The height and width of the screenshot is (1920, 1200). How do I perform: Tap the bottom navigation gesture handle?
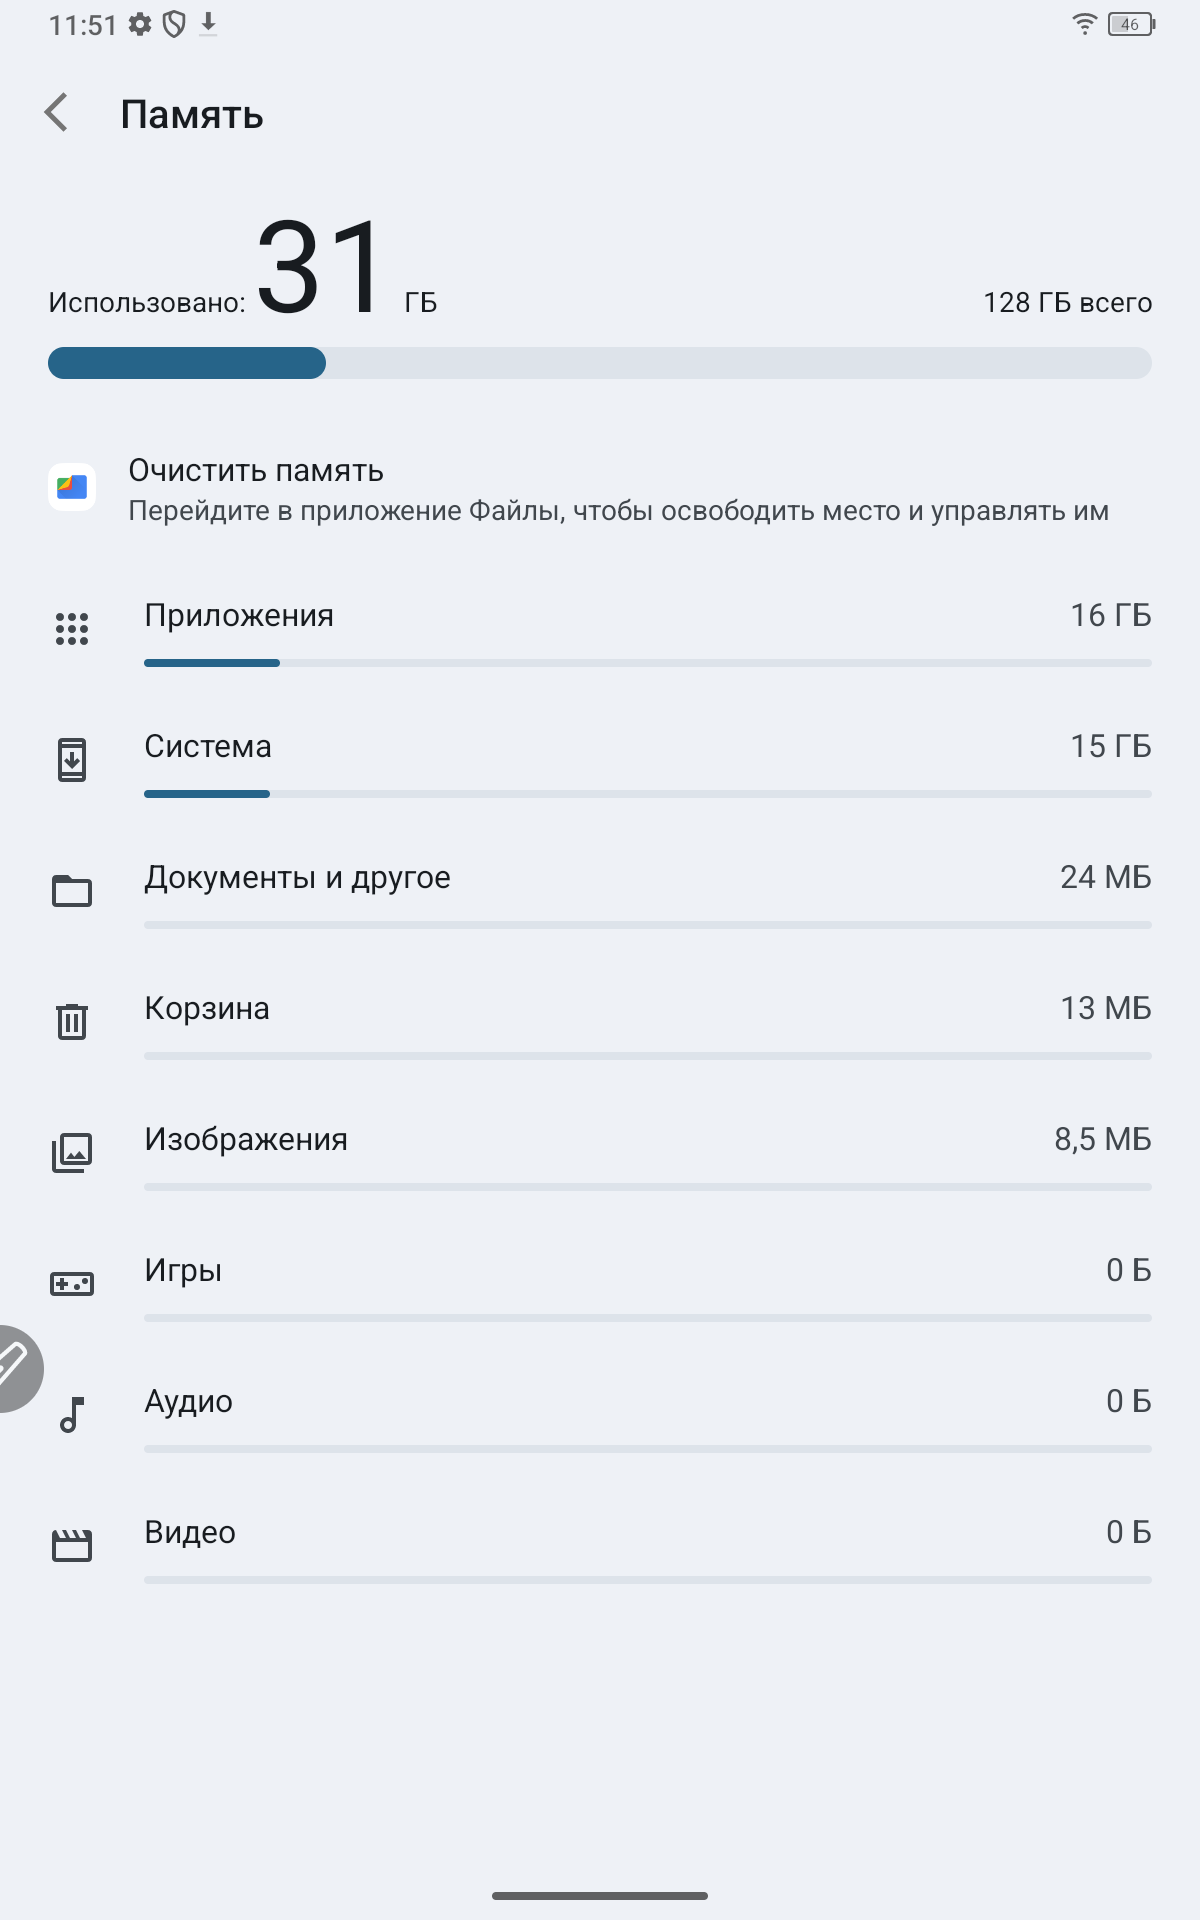[600, 1895]
